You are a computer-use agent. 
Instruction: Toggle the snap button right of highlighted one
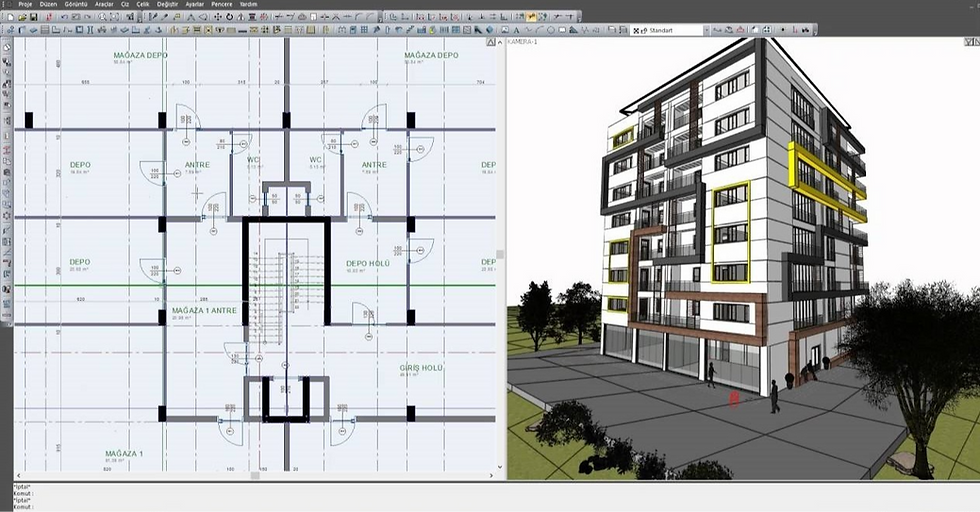pos(542,17)
